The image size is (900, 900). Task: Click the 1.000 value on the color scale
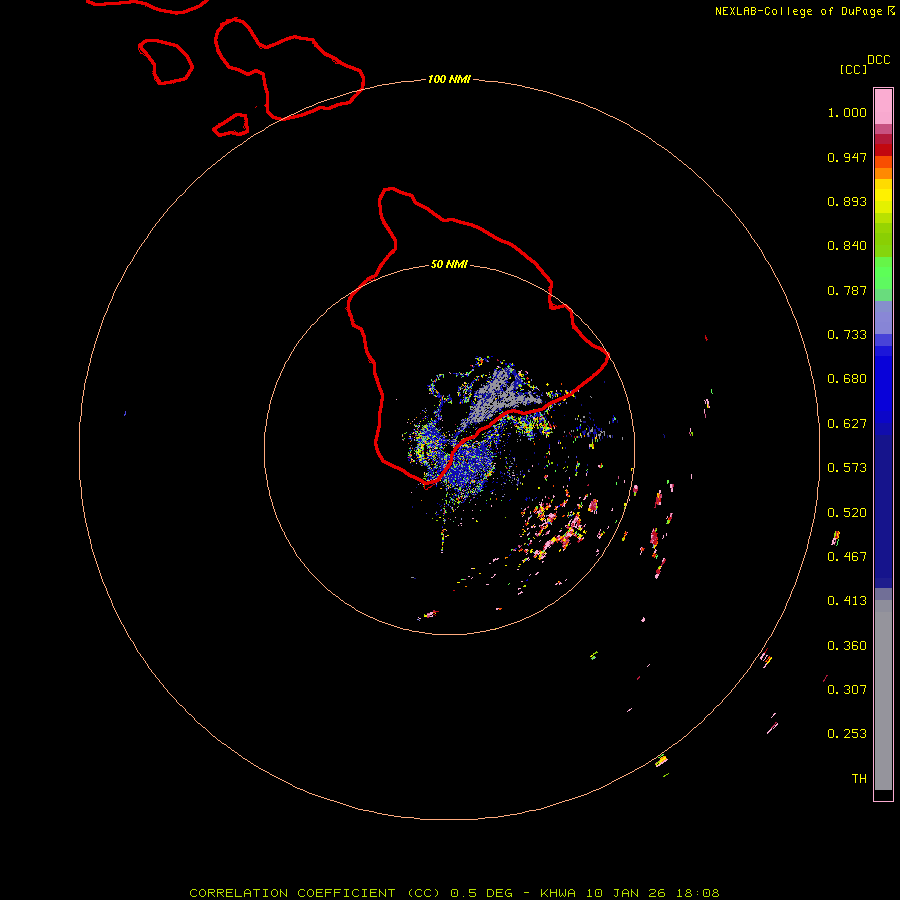pyautogui.click(x=847, y=112)
